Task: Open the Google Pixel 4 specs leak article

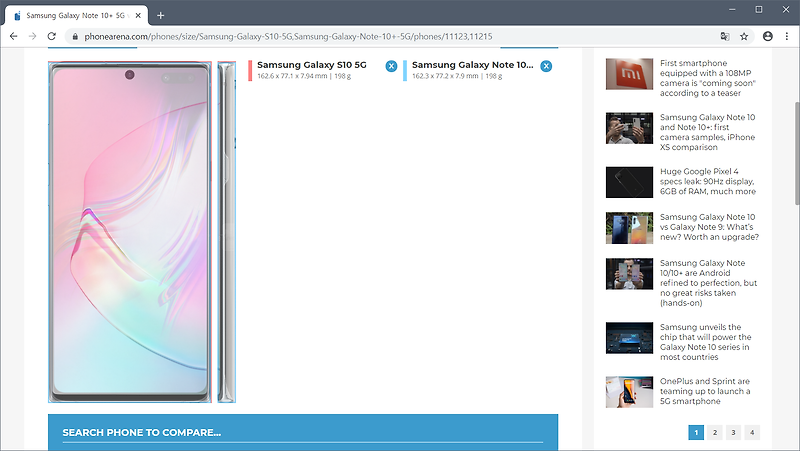Action: click(x=708, y=181)
